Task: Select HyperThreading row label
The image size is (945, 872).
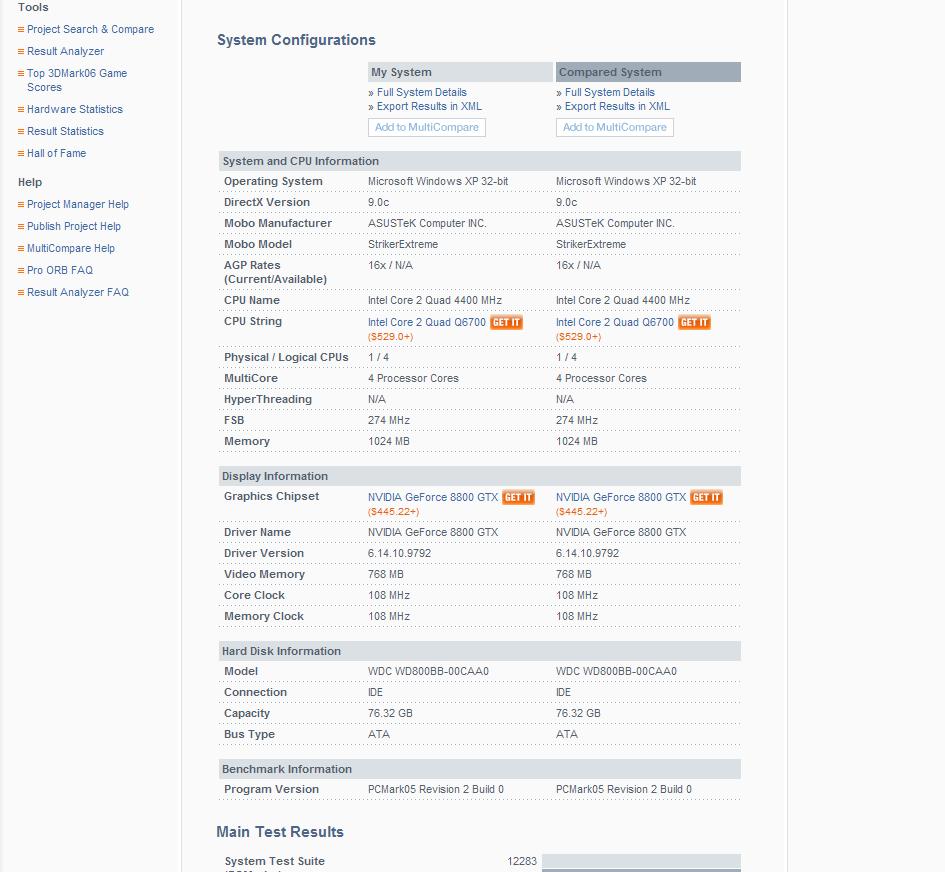Action: [268, 400]
